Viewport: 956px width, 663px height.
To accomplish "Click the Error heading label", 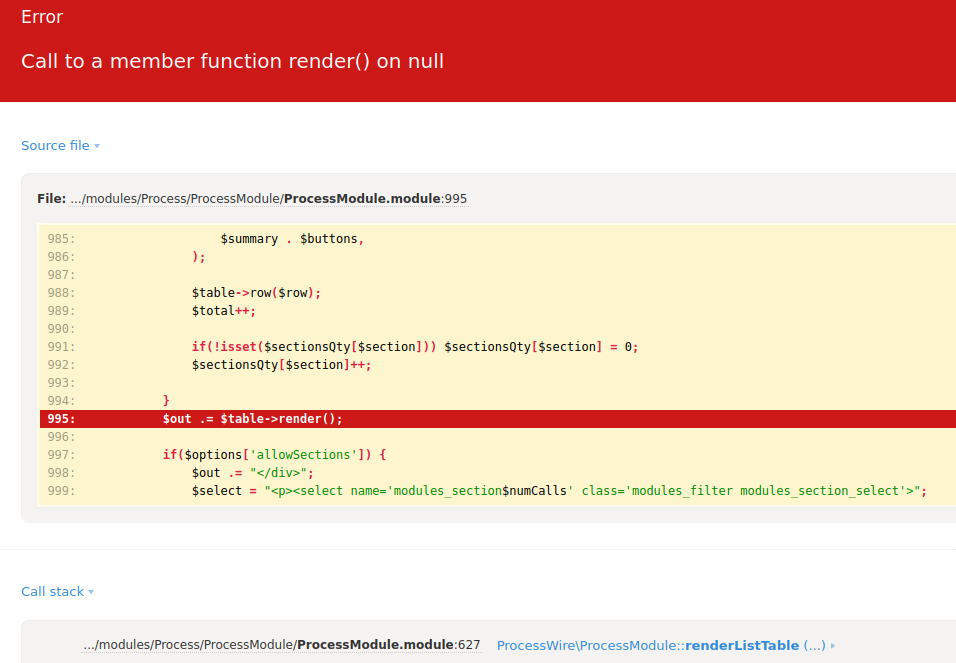I will coord(41,17).
